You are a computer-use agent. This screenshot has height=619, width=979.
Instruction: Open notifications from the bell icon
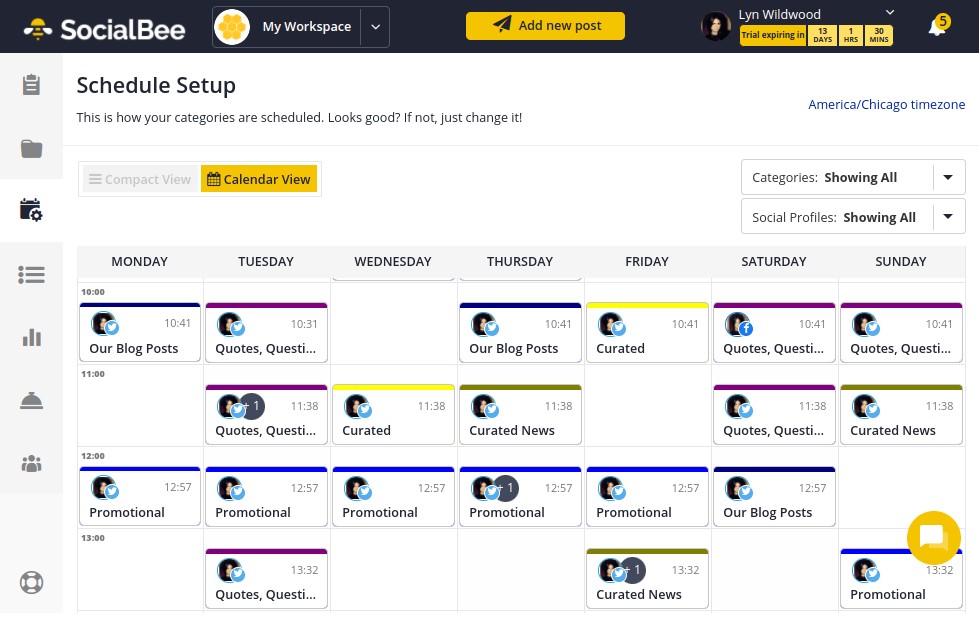coord(936,26)
